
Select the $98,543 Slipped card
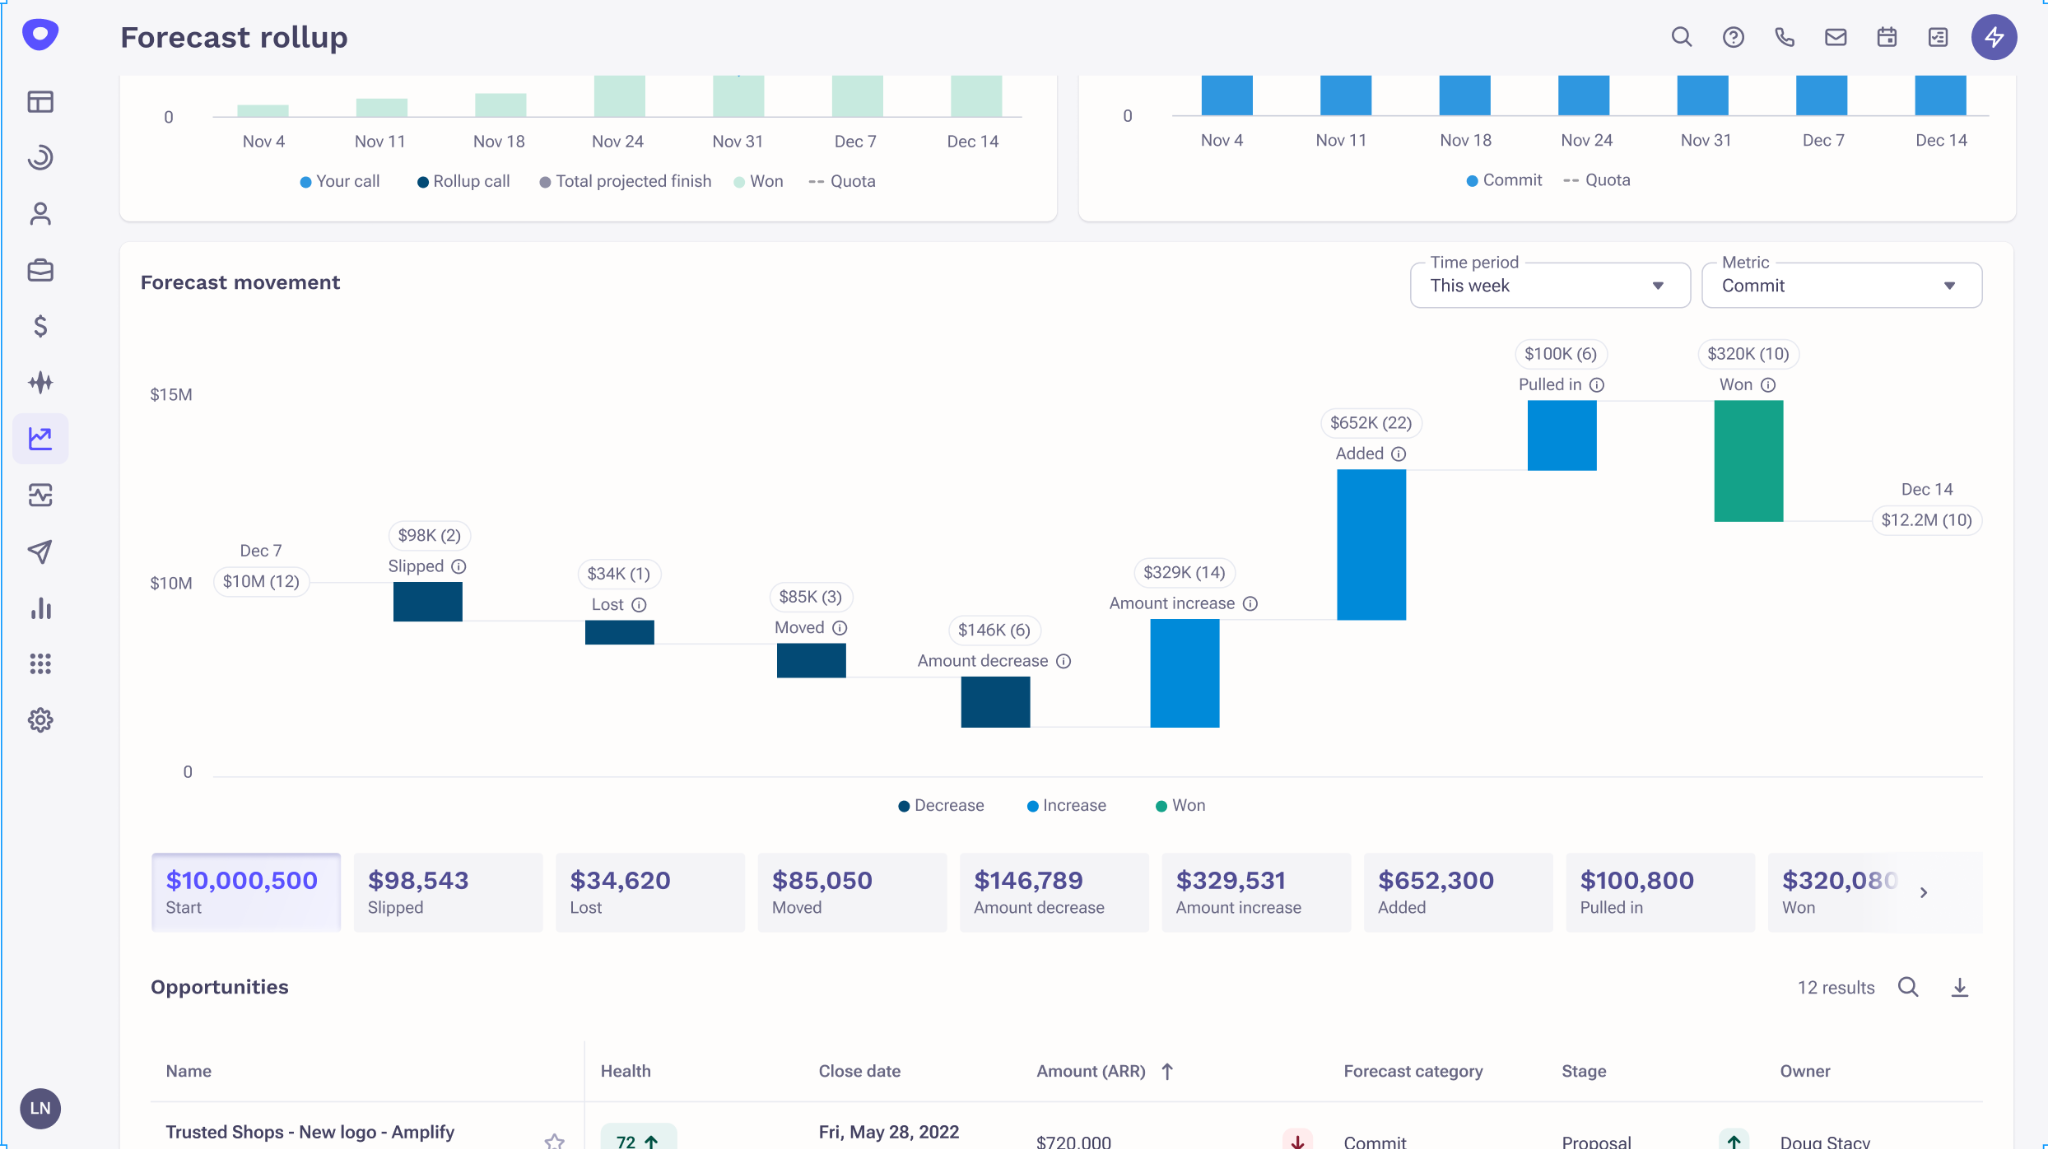(447, 892)
